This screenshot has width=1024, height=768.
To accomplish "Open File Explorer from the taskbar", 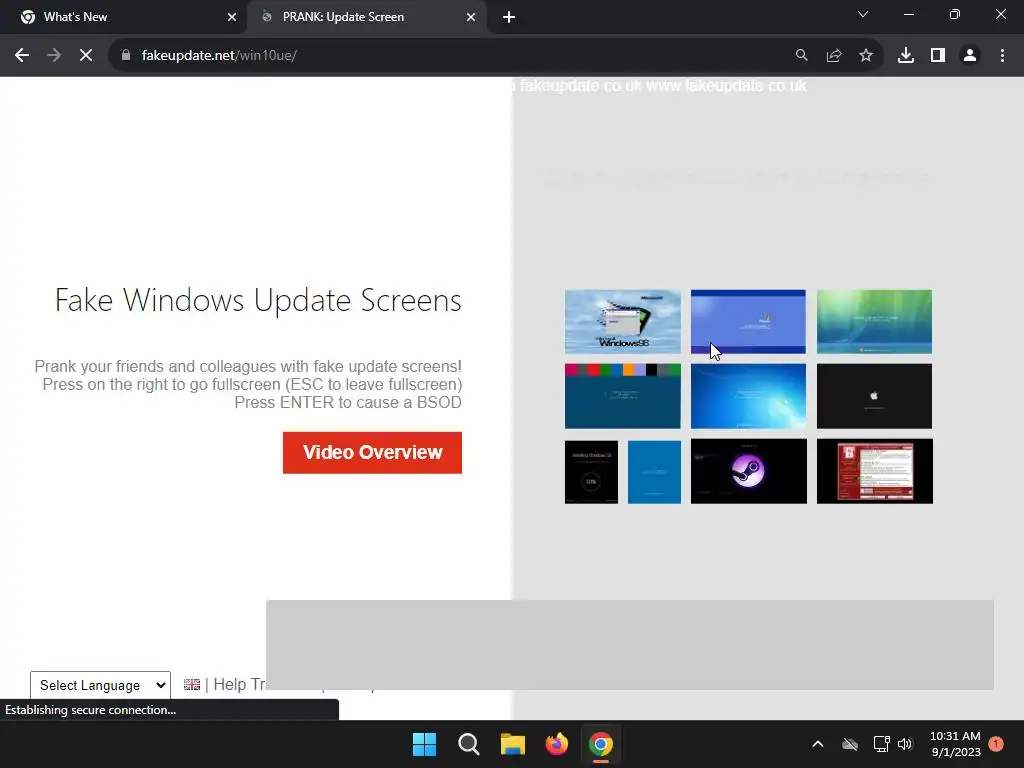I will 513,744.
